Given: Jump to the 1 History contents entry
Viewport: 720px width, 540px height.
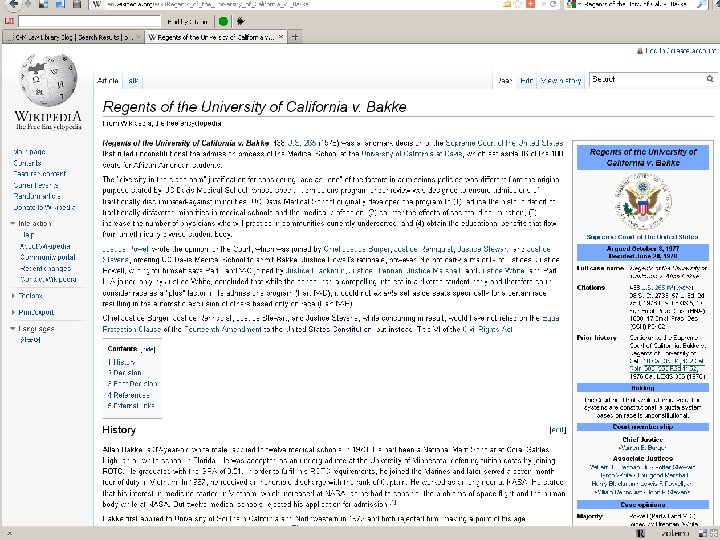Looking at the screenshot, I should (121, 362).
